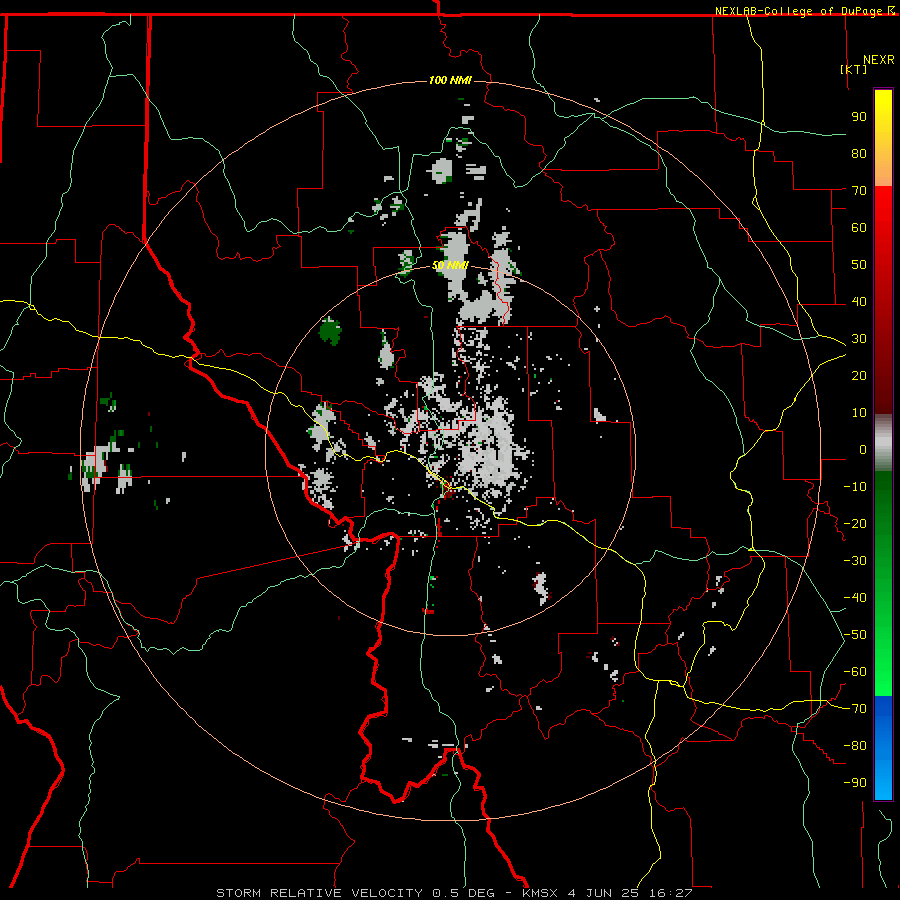The image size is (900, 900).
Task: Click the -80 value on velocity scale
Action: pyautogui.click(x=855, y=746)
